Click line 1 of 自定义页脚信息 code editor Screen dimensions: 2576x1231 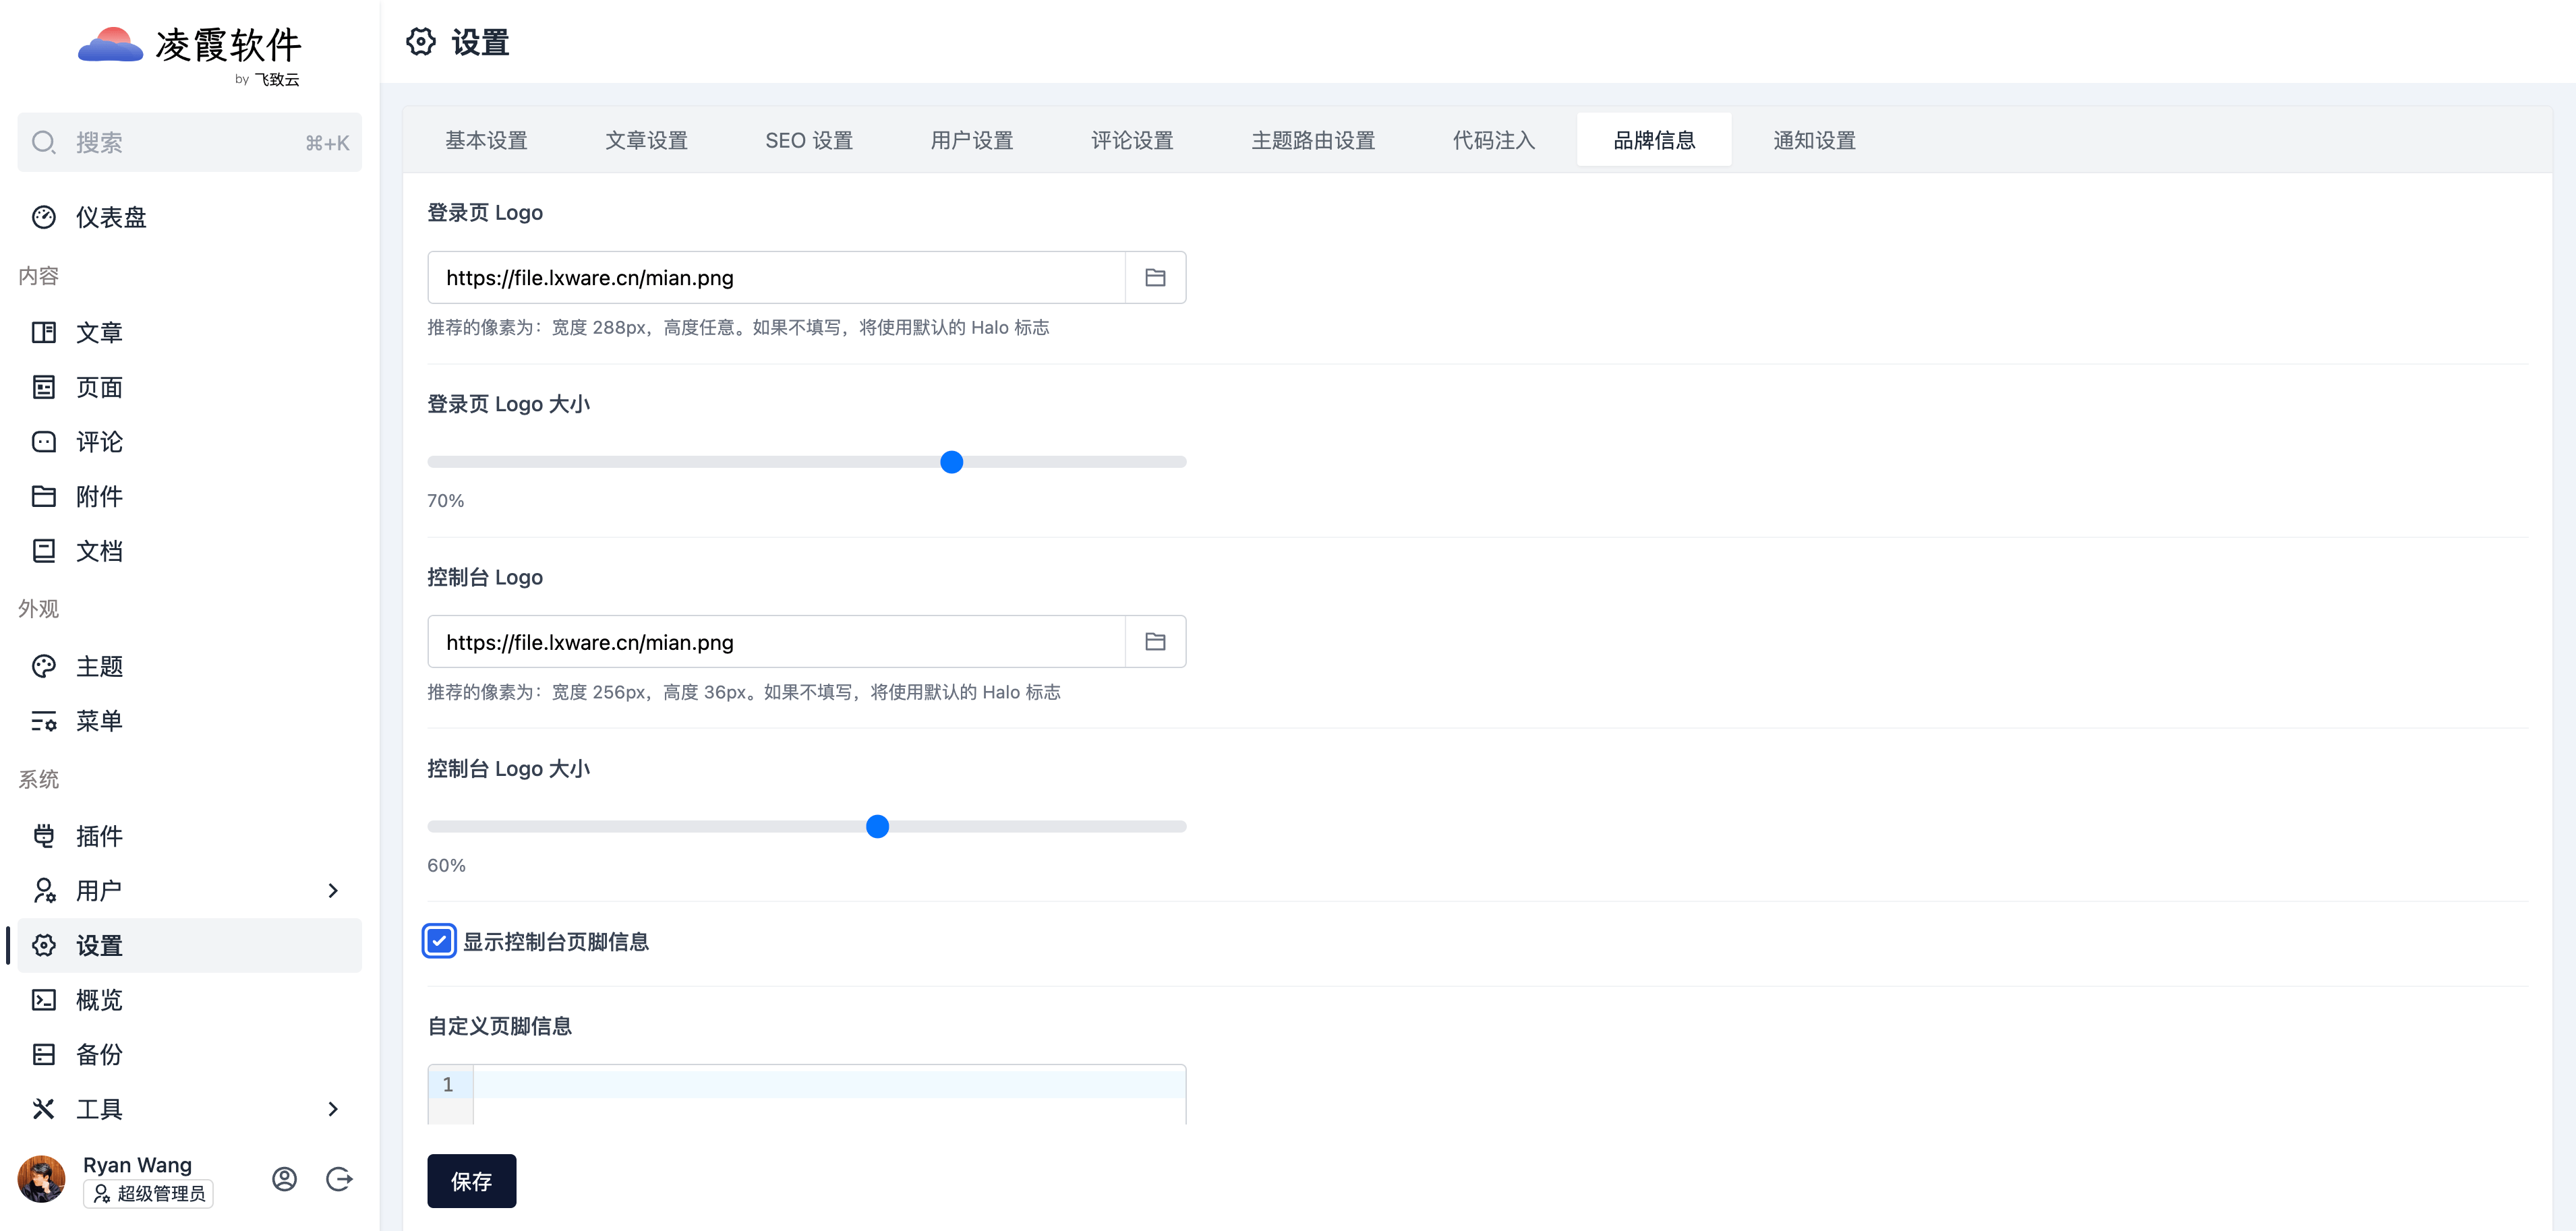[829, 1084]
